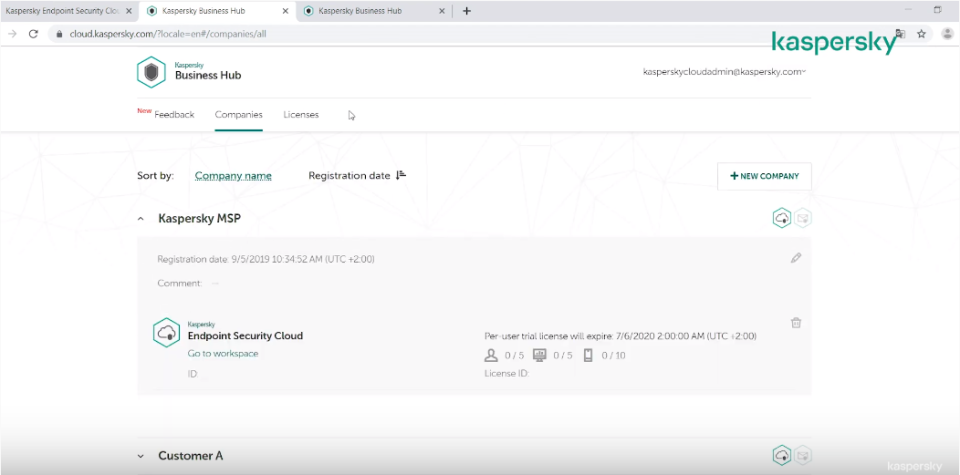Viewport: 960px width, 475px height.
Task: Close the third Kaspersky Business Hub tab
Action: [441, 11]
